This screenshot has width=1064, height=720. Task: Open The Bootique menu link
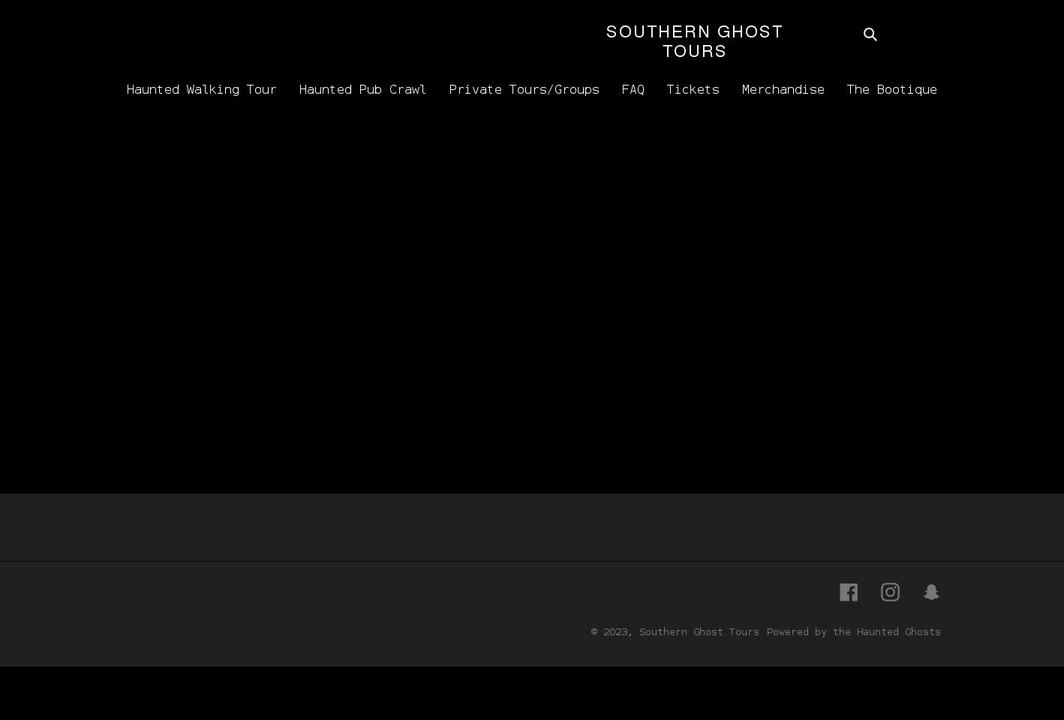tap(892, 90)
